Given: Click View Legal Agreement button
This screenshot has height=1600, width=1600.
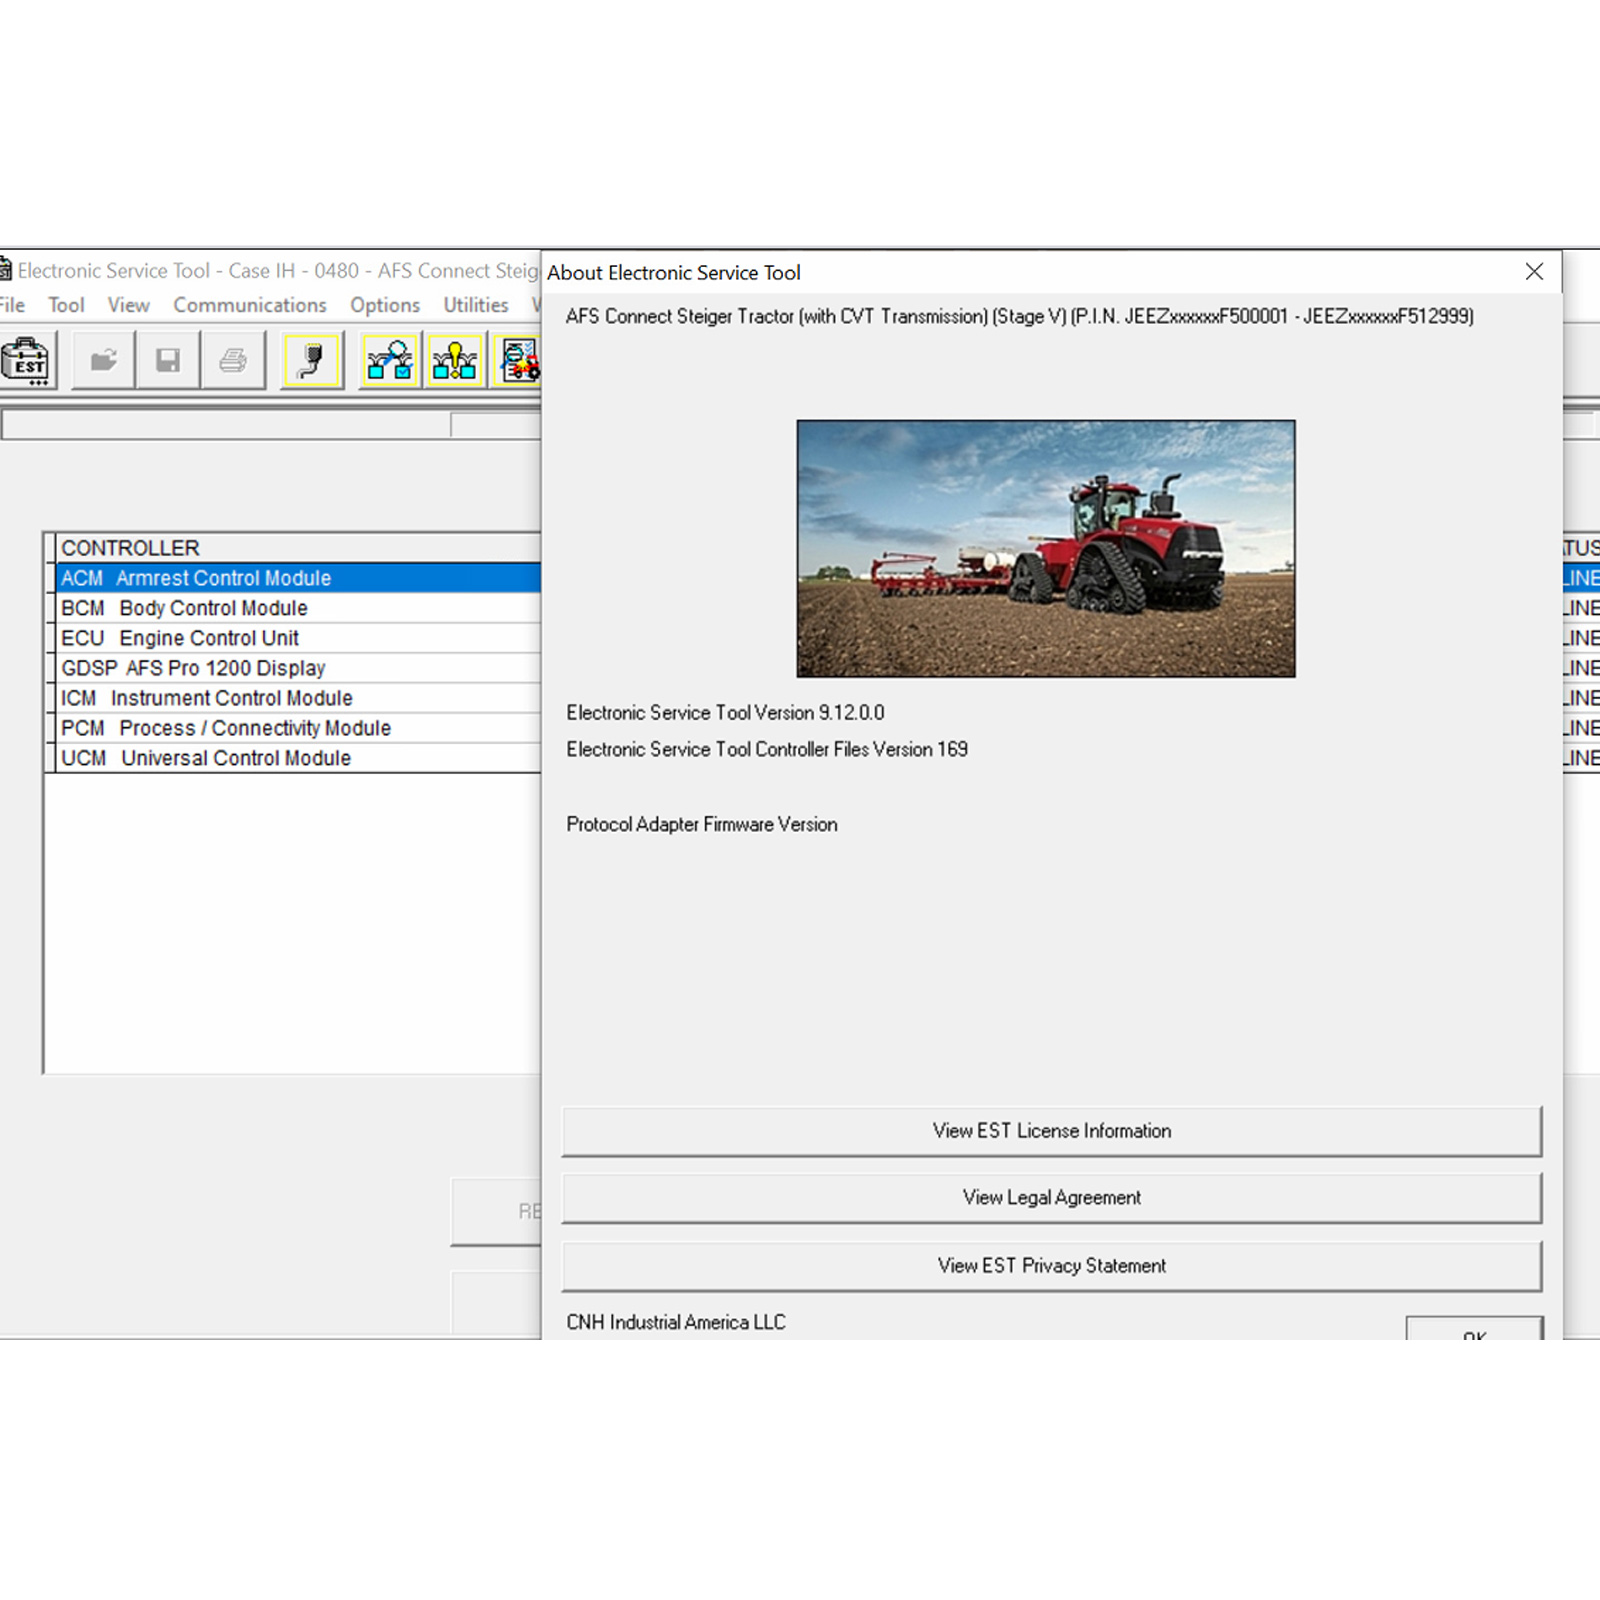Looking at the screenshot, I should [1052, 1198].
